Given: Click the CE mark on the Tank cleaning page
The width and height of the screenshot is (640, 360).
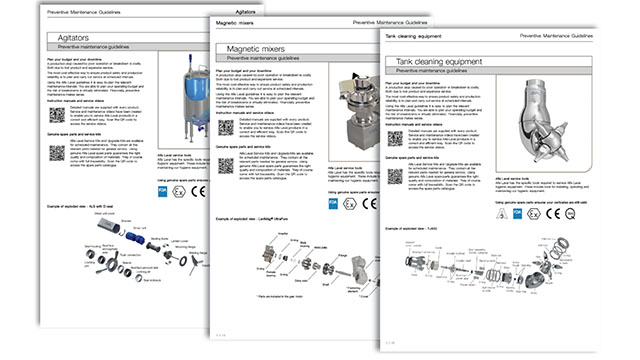Looking at the screenshot, I should click(553, 213).
